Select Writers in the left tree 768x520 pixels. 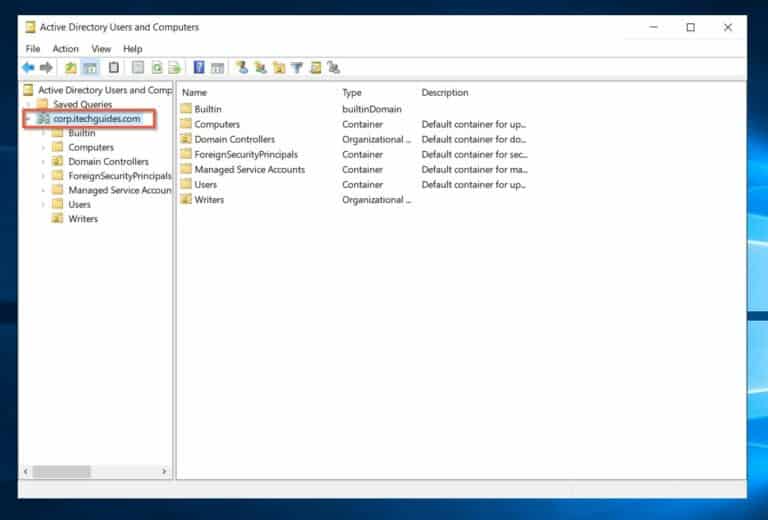pyautogui.click(x=83, y=218)
